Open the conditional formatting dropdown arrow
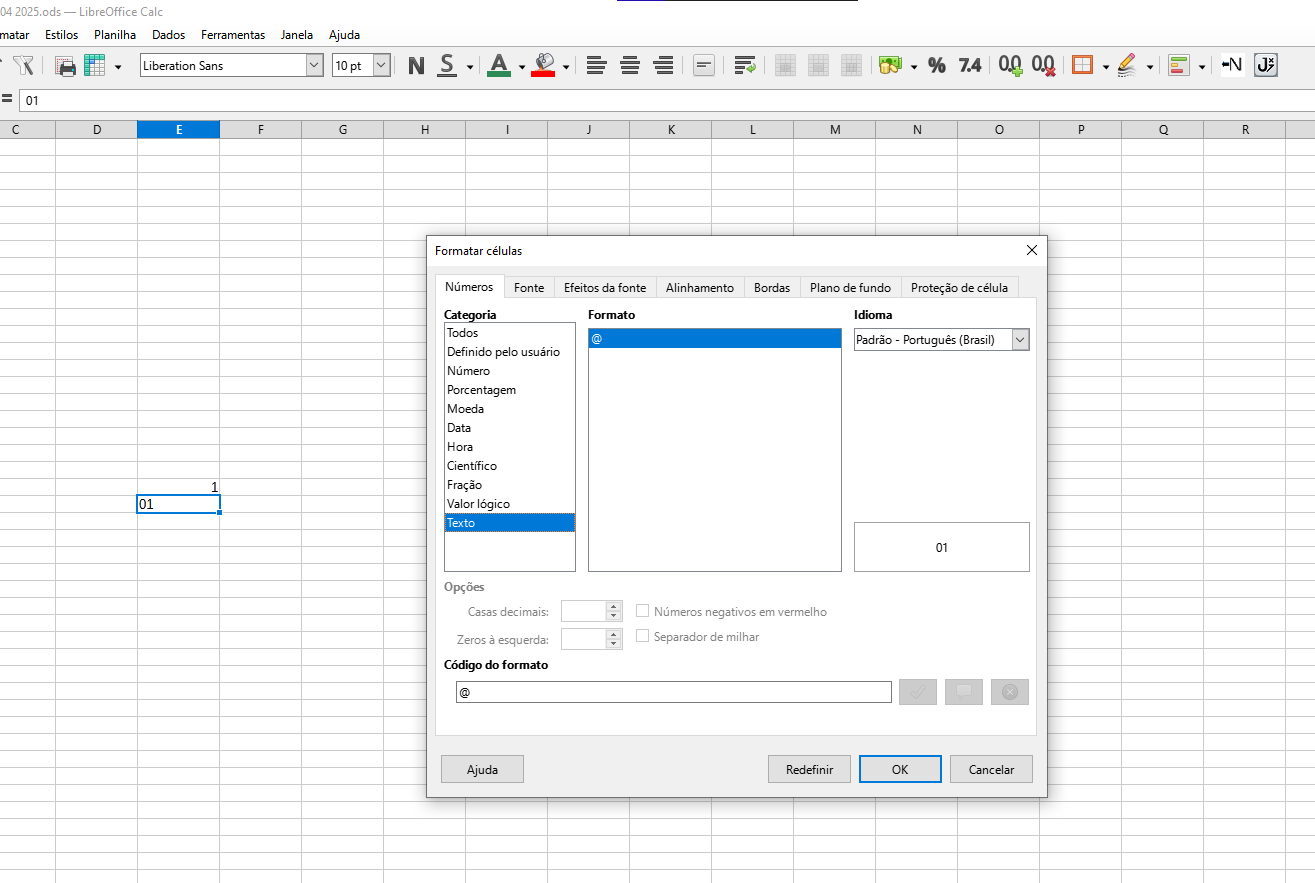The image size is (1315, 883). click(x=1201, y=67)
